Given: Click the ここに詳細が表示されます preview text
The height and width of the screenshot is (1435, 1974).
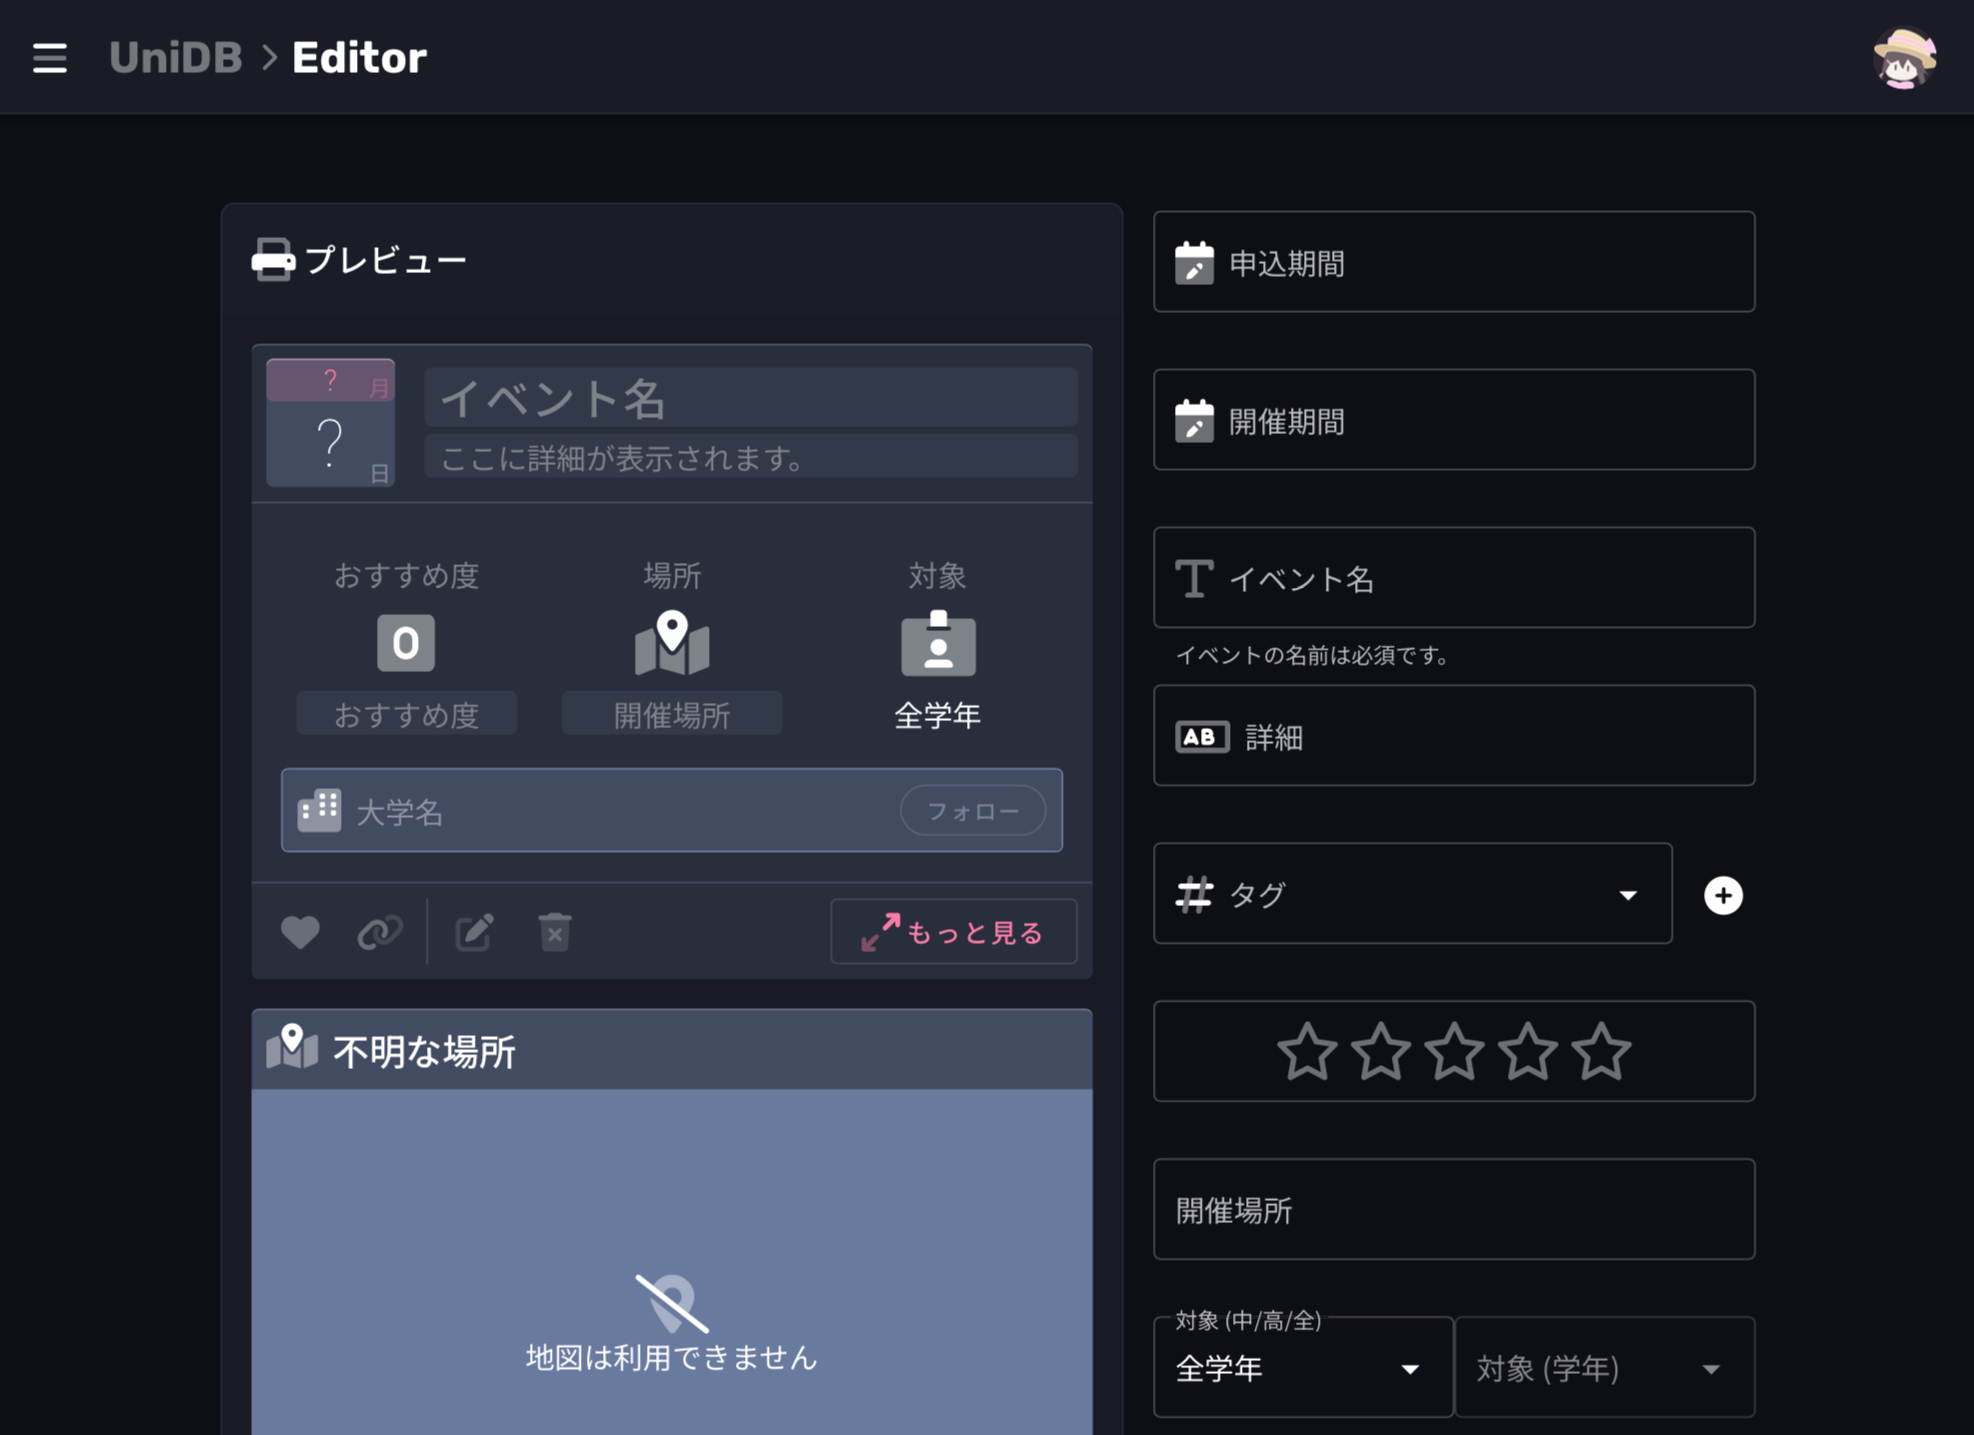Looking at the screenshot, I should [x=751, y=457].
